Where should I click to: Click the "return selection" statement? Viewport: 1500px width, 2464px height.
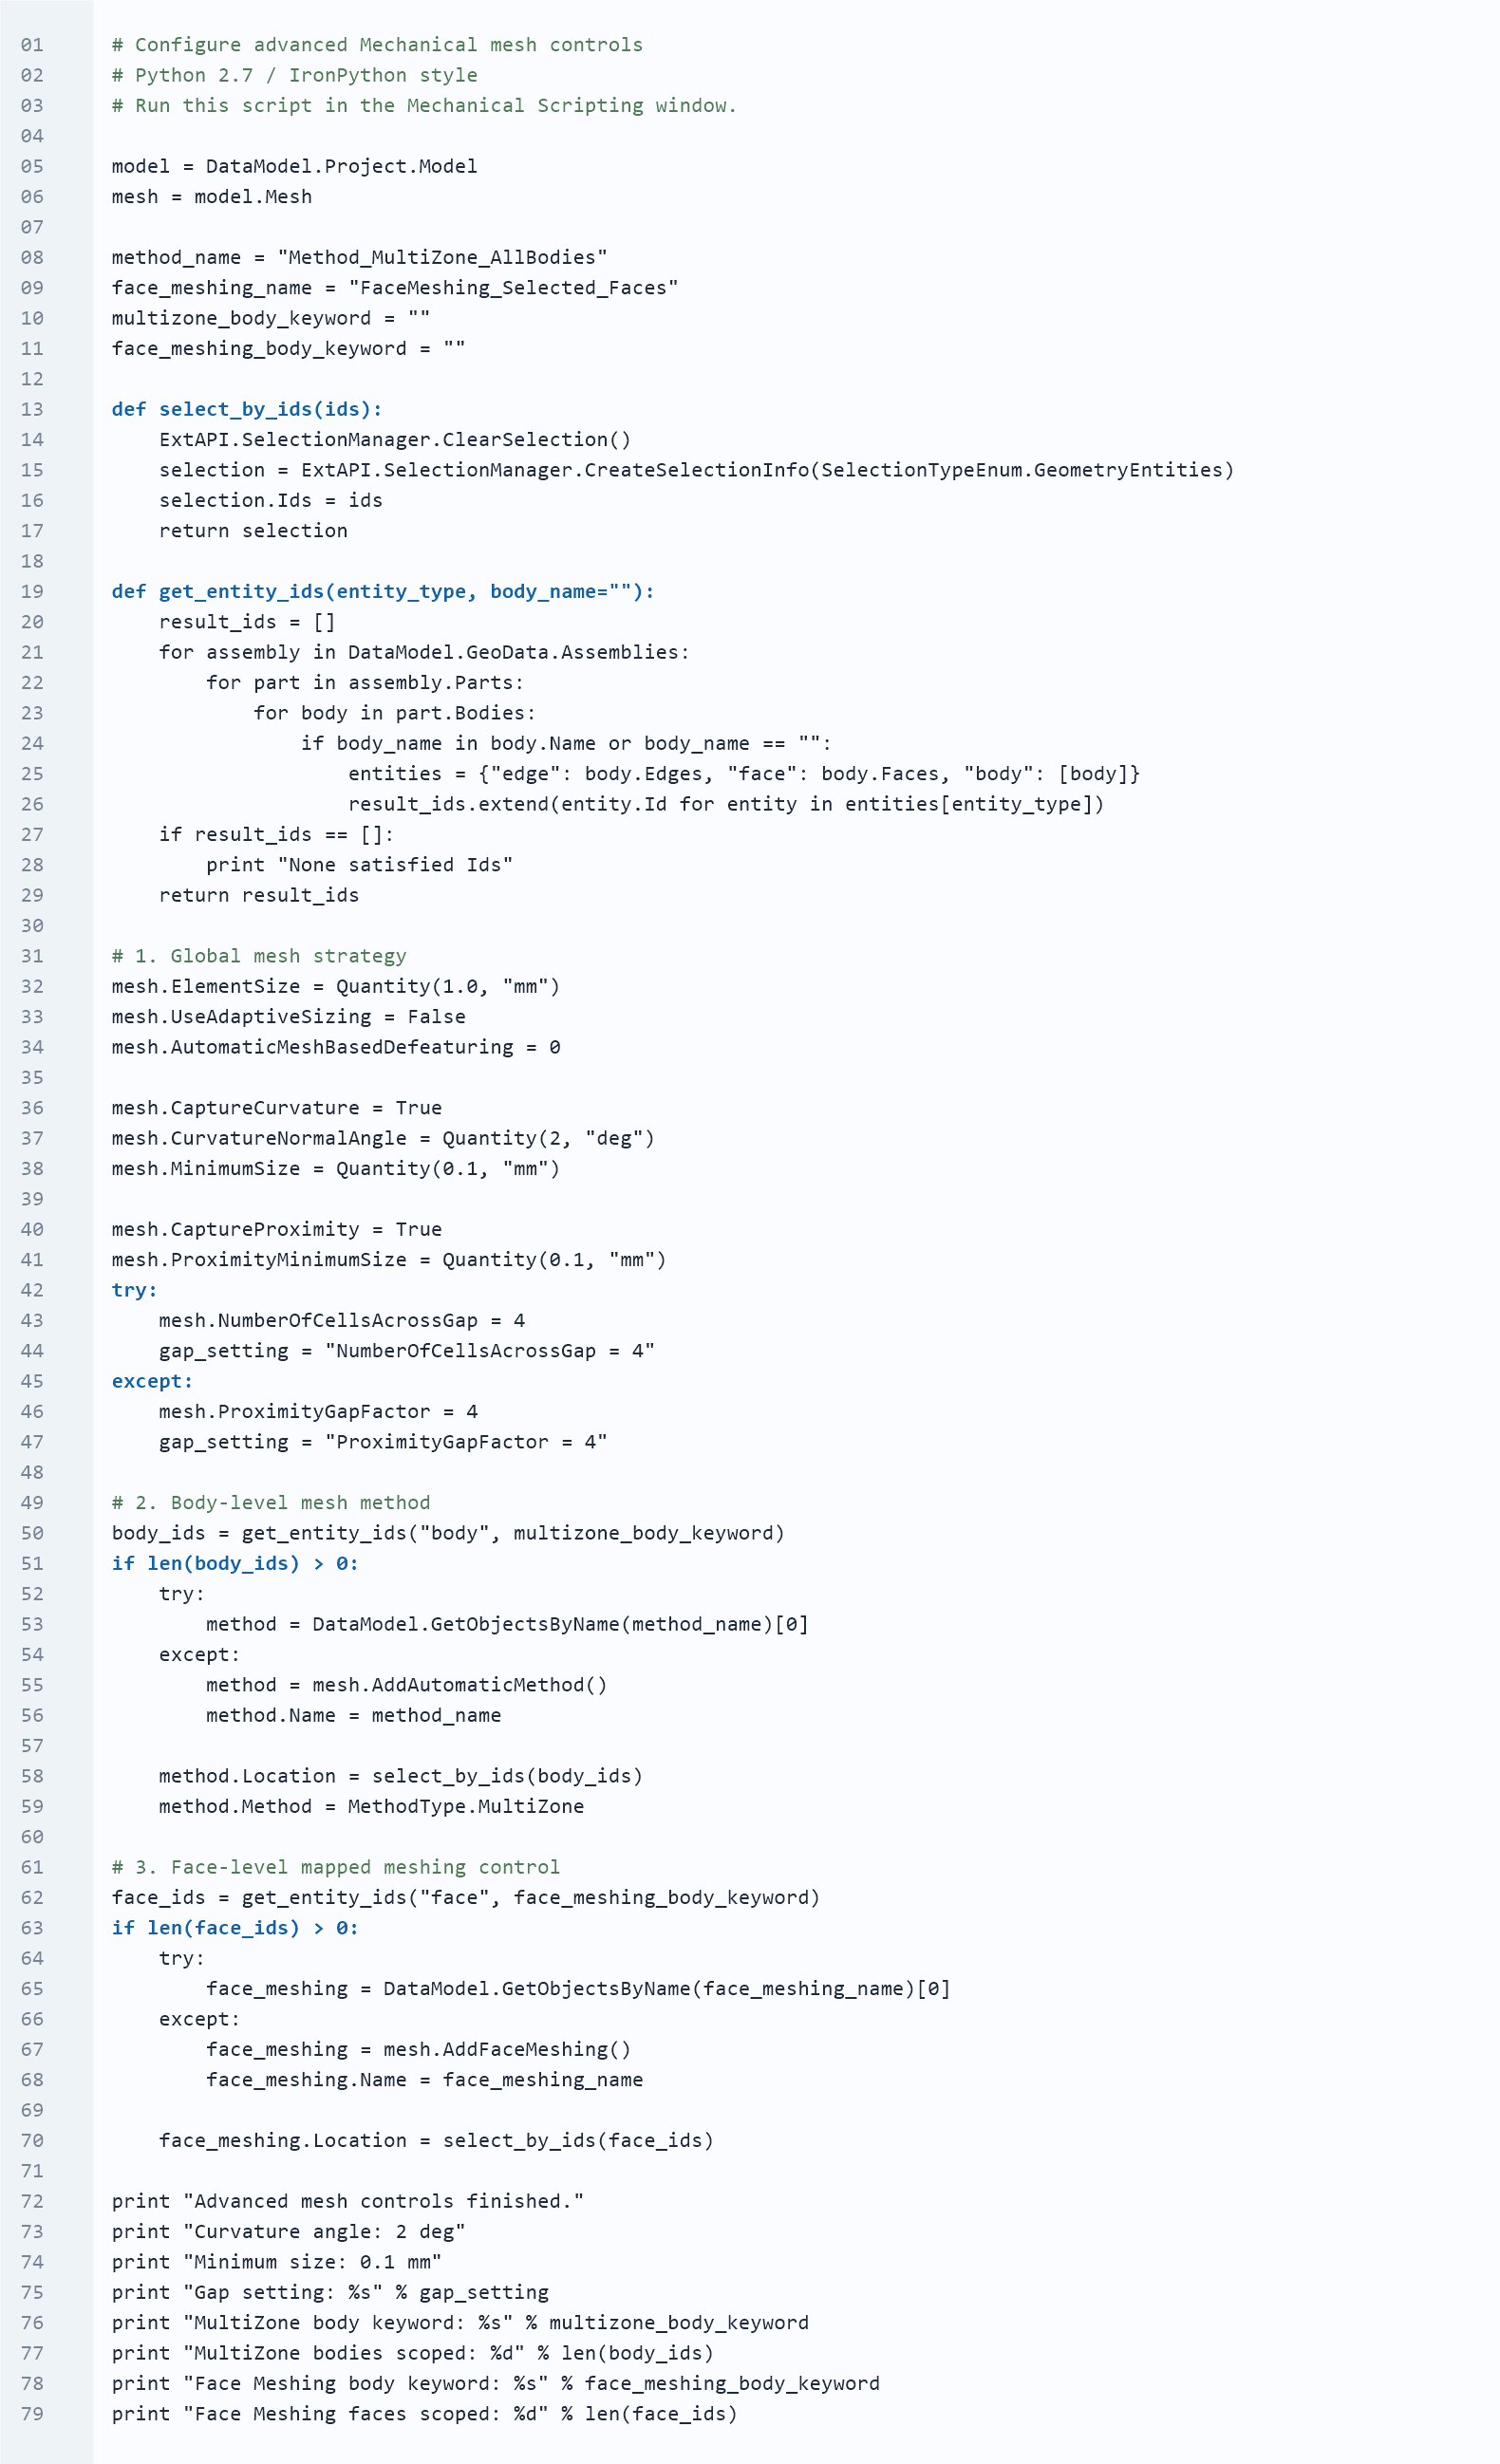(x=253, y=531)
